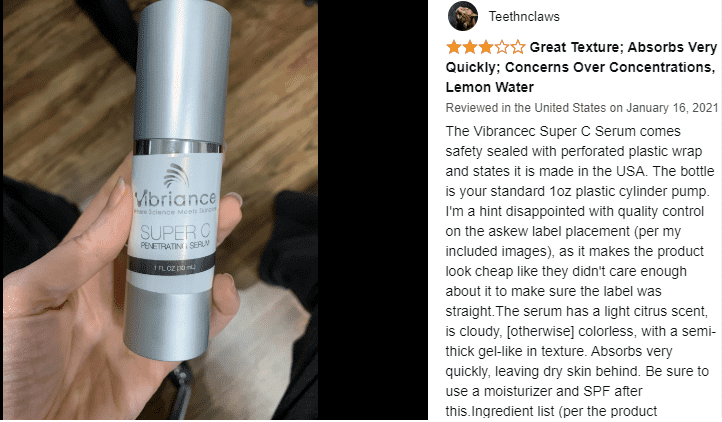Click the fourth empty star outline
The image size is (722, 422).
click(x=502, y=47)
